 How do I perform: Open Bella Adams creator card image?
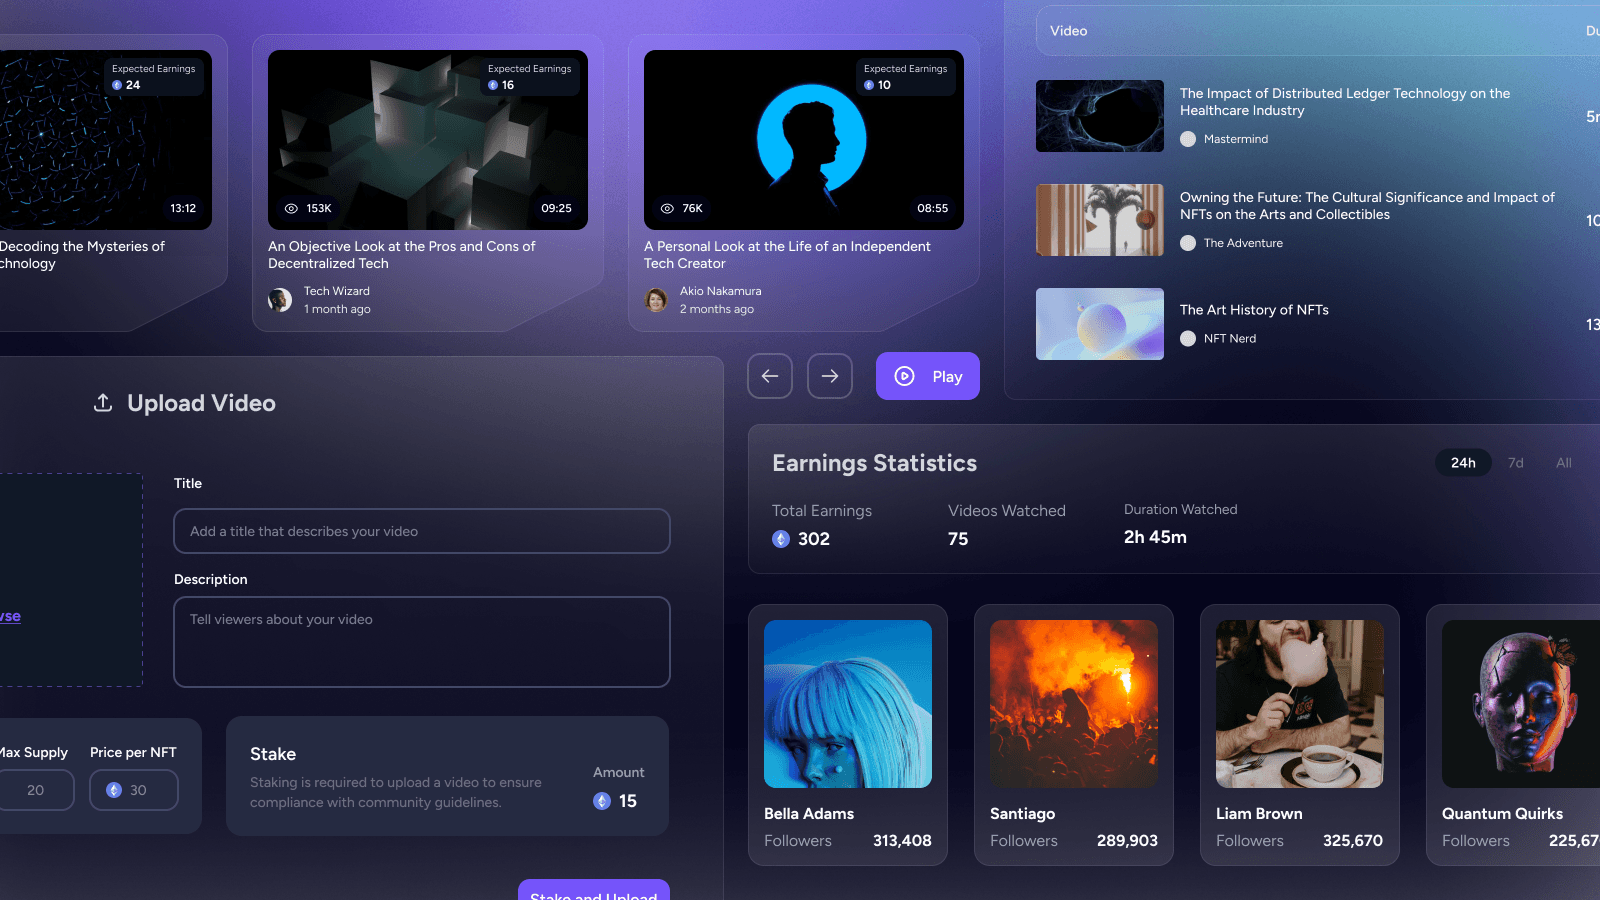pos(848,704)
